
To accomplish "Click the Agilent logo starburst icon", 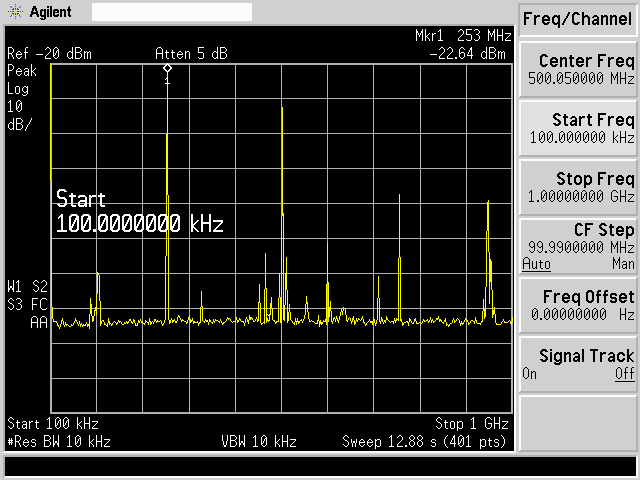I will pyautogui.click(x=16, y=12).
